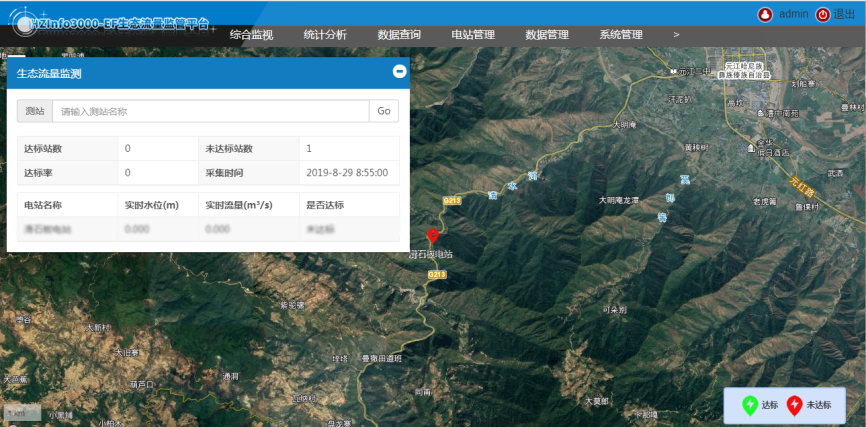Click the green 达标 legend marker

(x=749, y=405)
